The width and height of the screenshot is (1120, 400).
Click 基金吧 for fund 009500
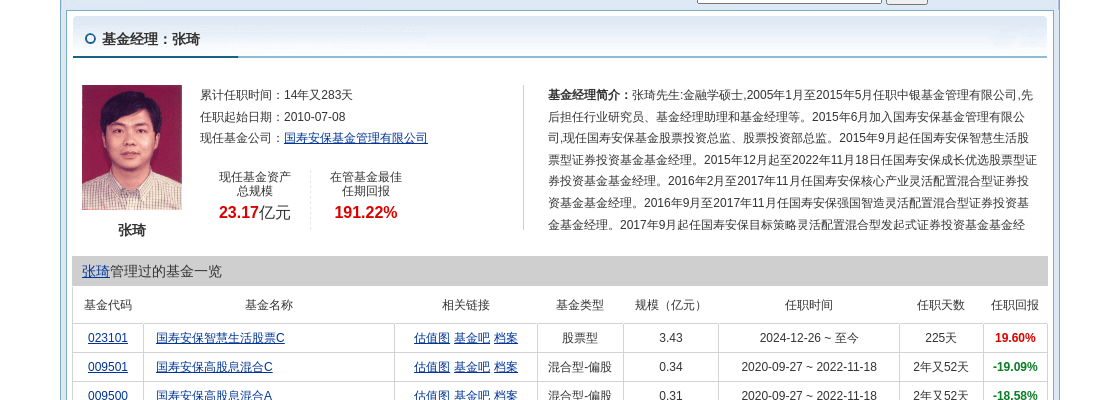[x=471, y=395]
